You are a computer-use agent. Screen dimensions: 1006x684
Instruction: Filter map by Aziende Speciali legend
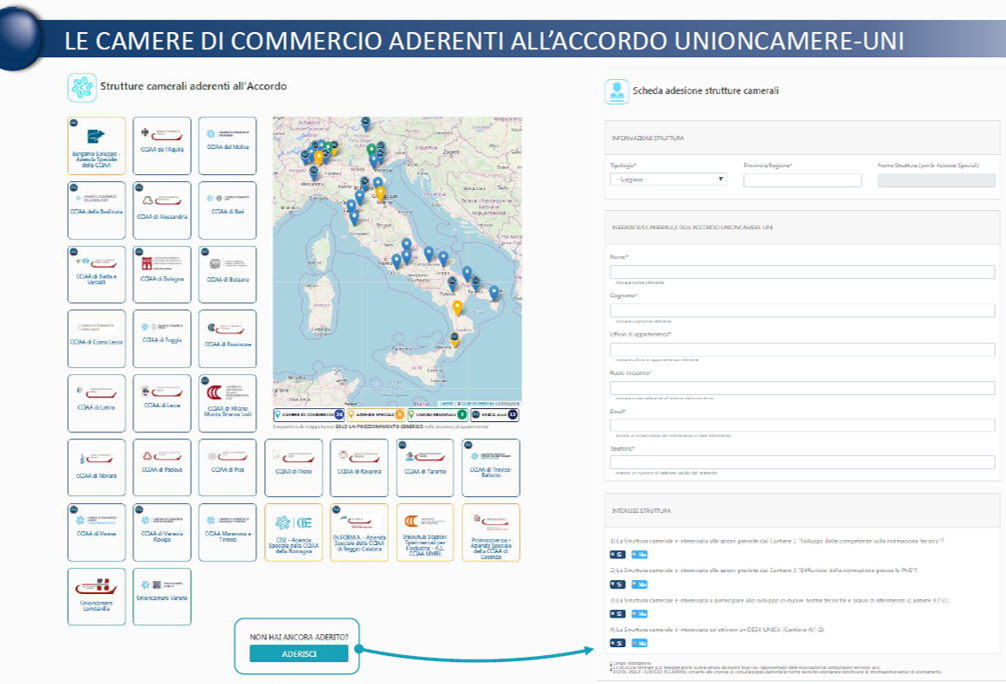pos(376,415)
